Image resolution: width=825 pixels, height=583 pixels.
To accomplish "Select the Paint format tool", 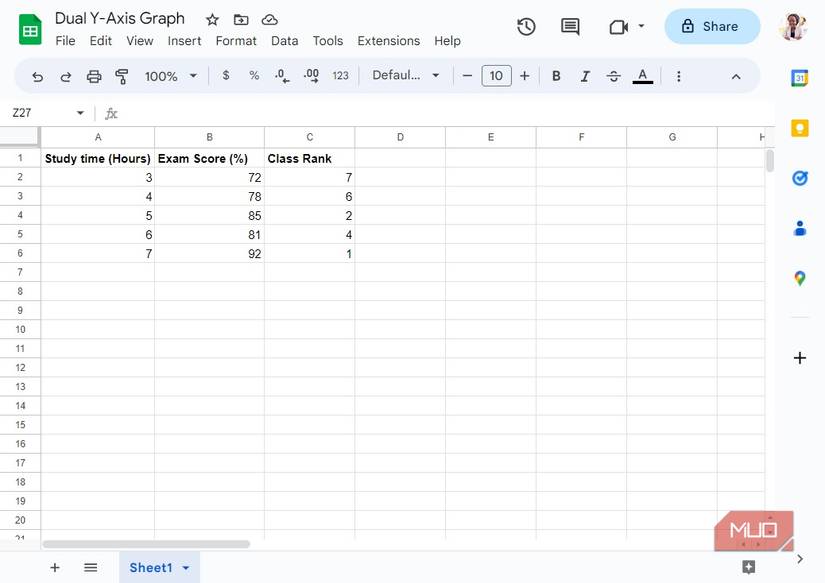I will tap(122, 76).
